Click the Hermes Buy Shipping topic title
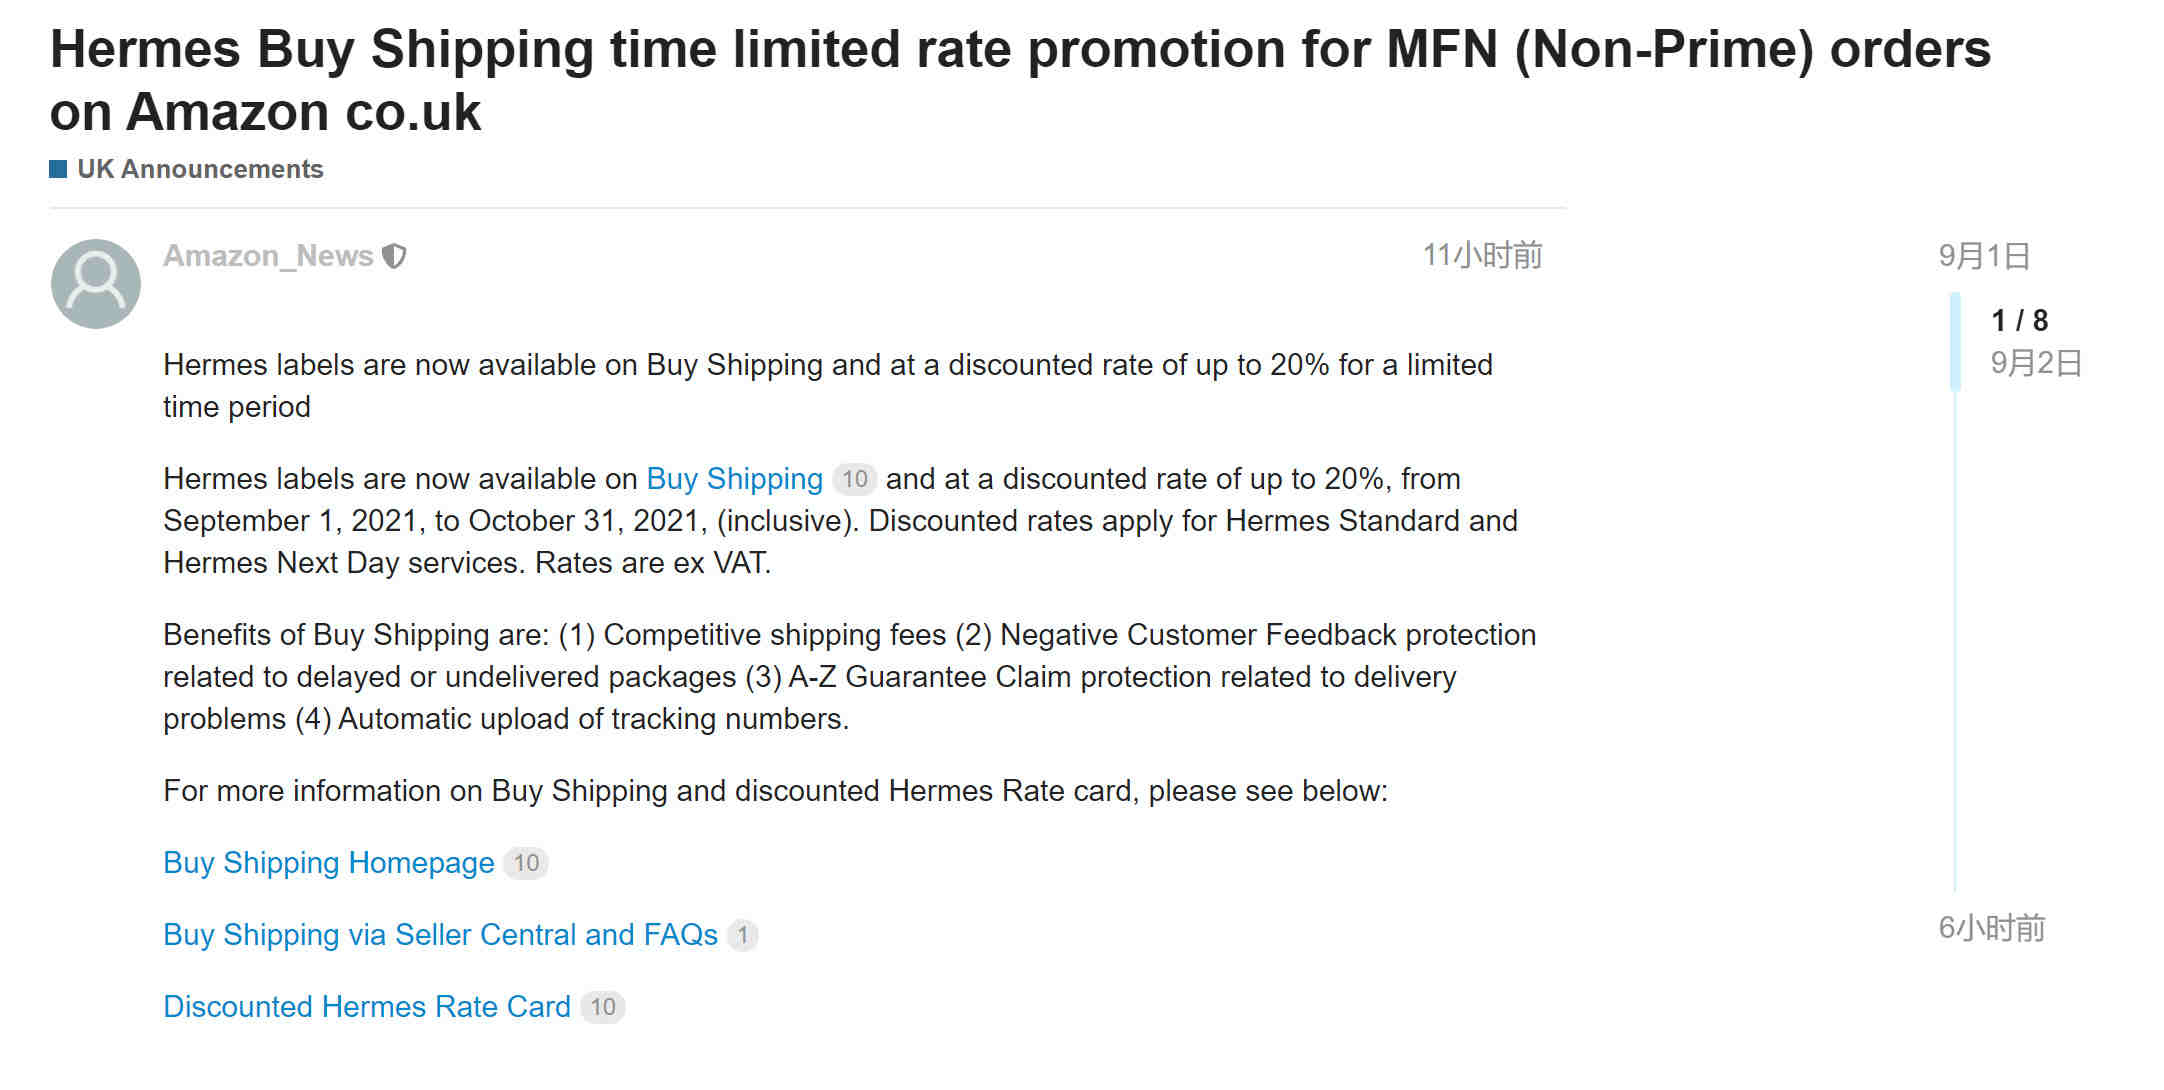 [1020, 80]
